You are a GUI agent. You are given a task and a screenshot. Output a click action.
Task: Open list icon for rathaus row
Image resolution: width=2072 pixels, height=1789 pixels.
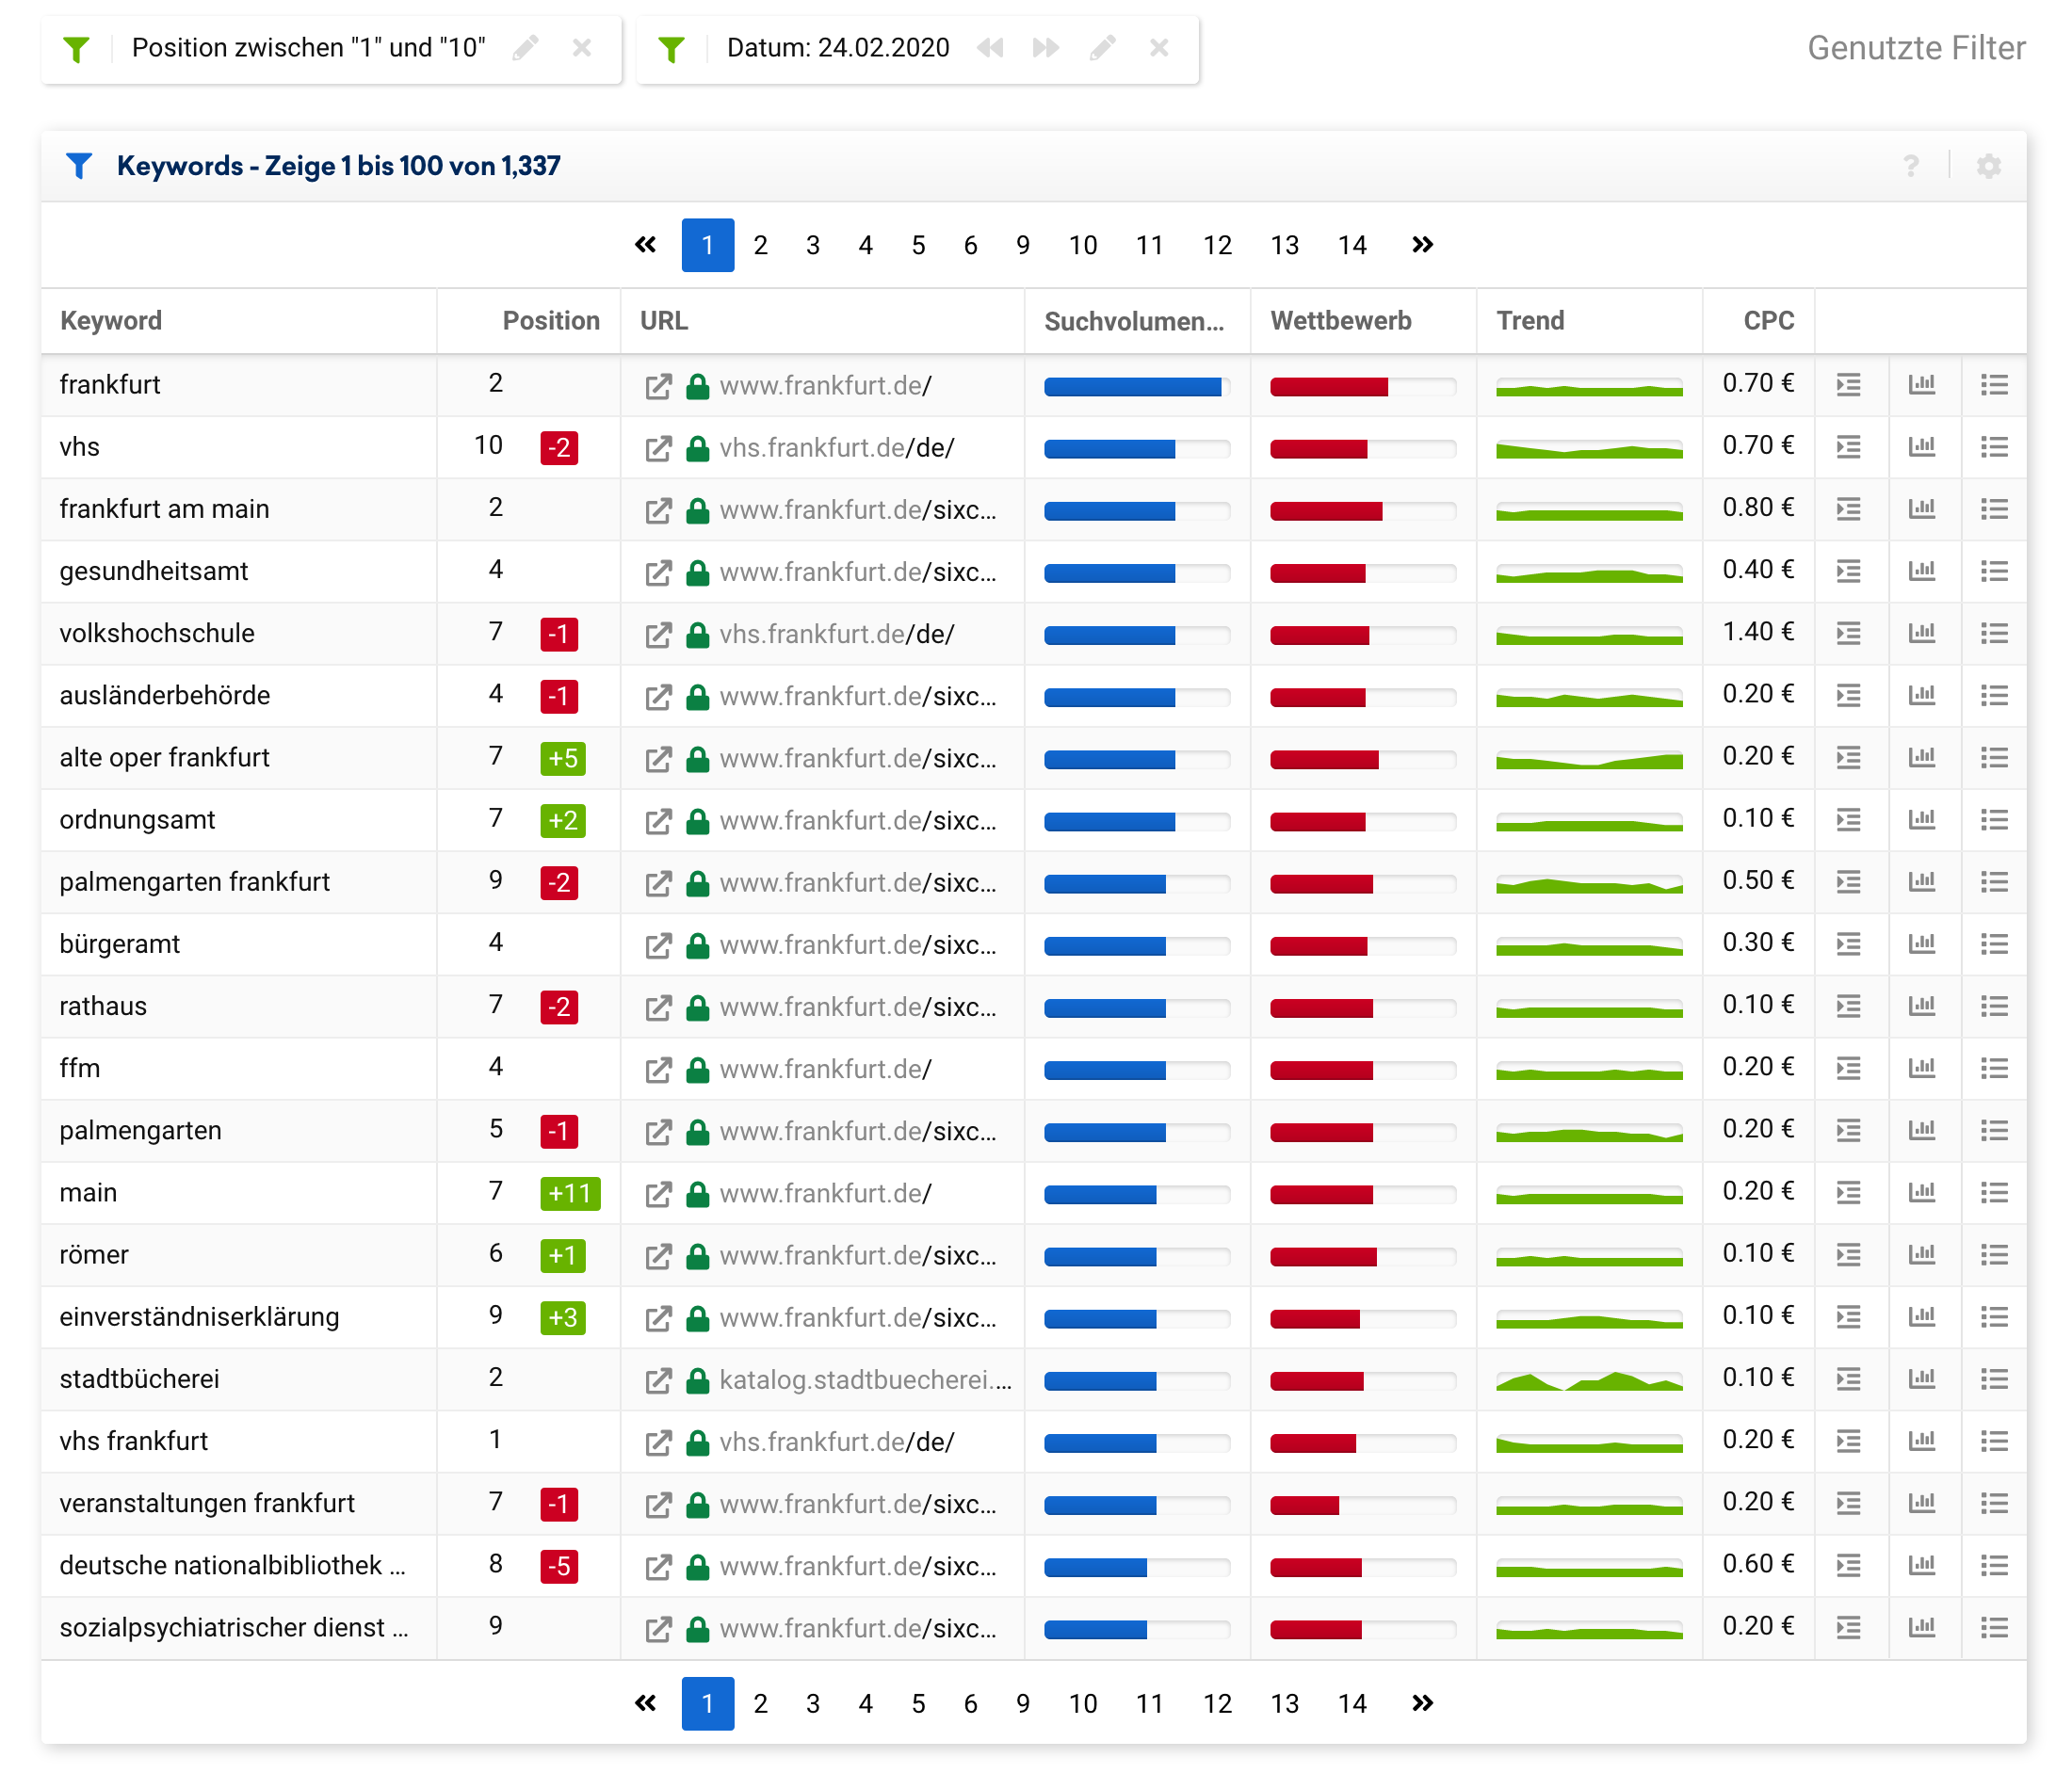[x=1995, y=1006]
